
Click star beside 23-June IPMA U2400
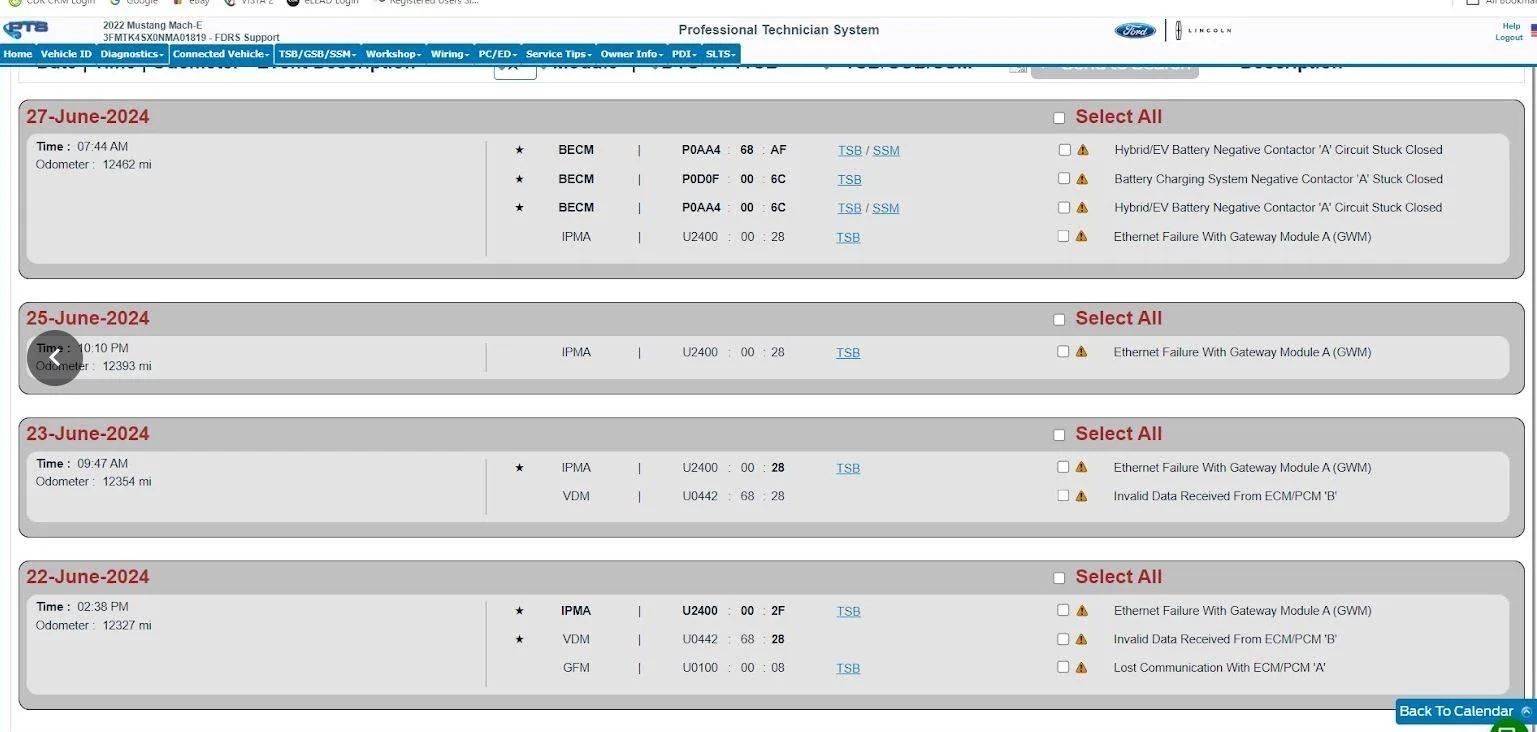pyautogui.click(x=519, y=467)
